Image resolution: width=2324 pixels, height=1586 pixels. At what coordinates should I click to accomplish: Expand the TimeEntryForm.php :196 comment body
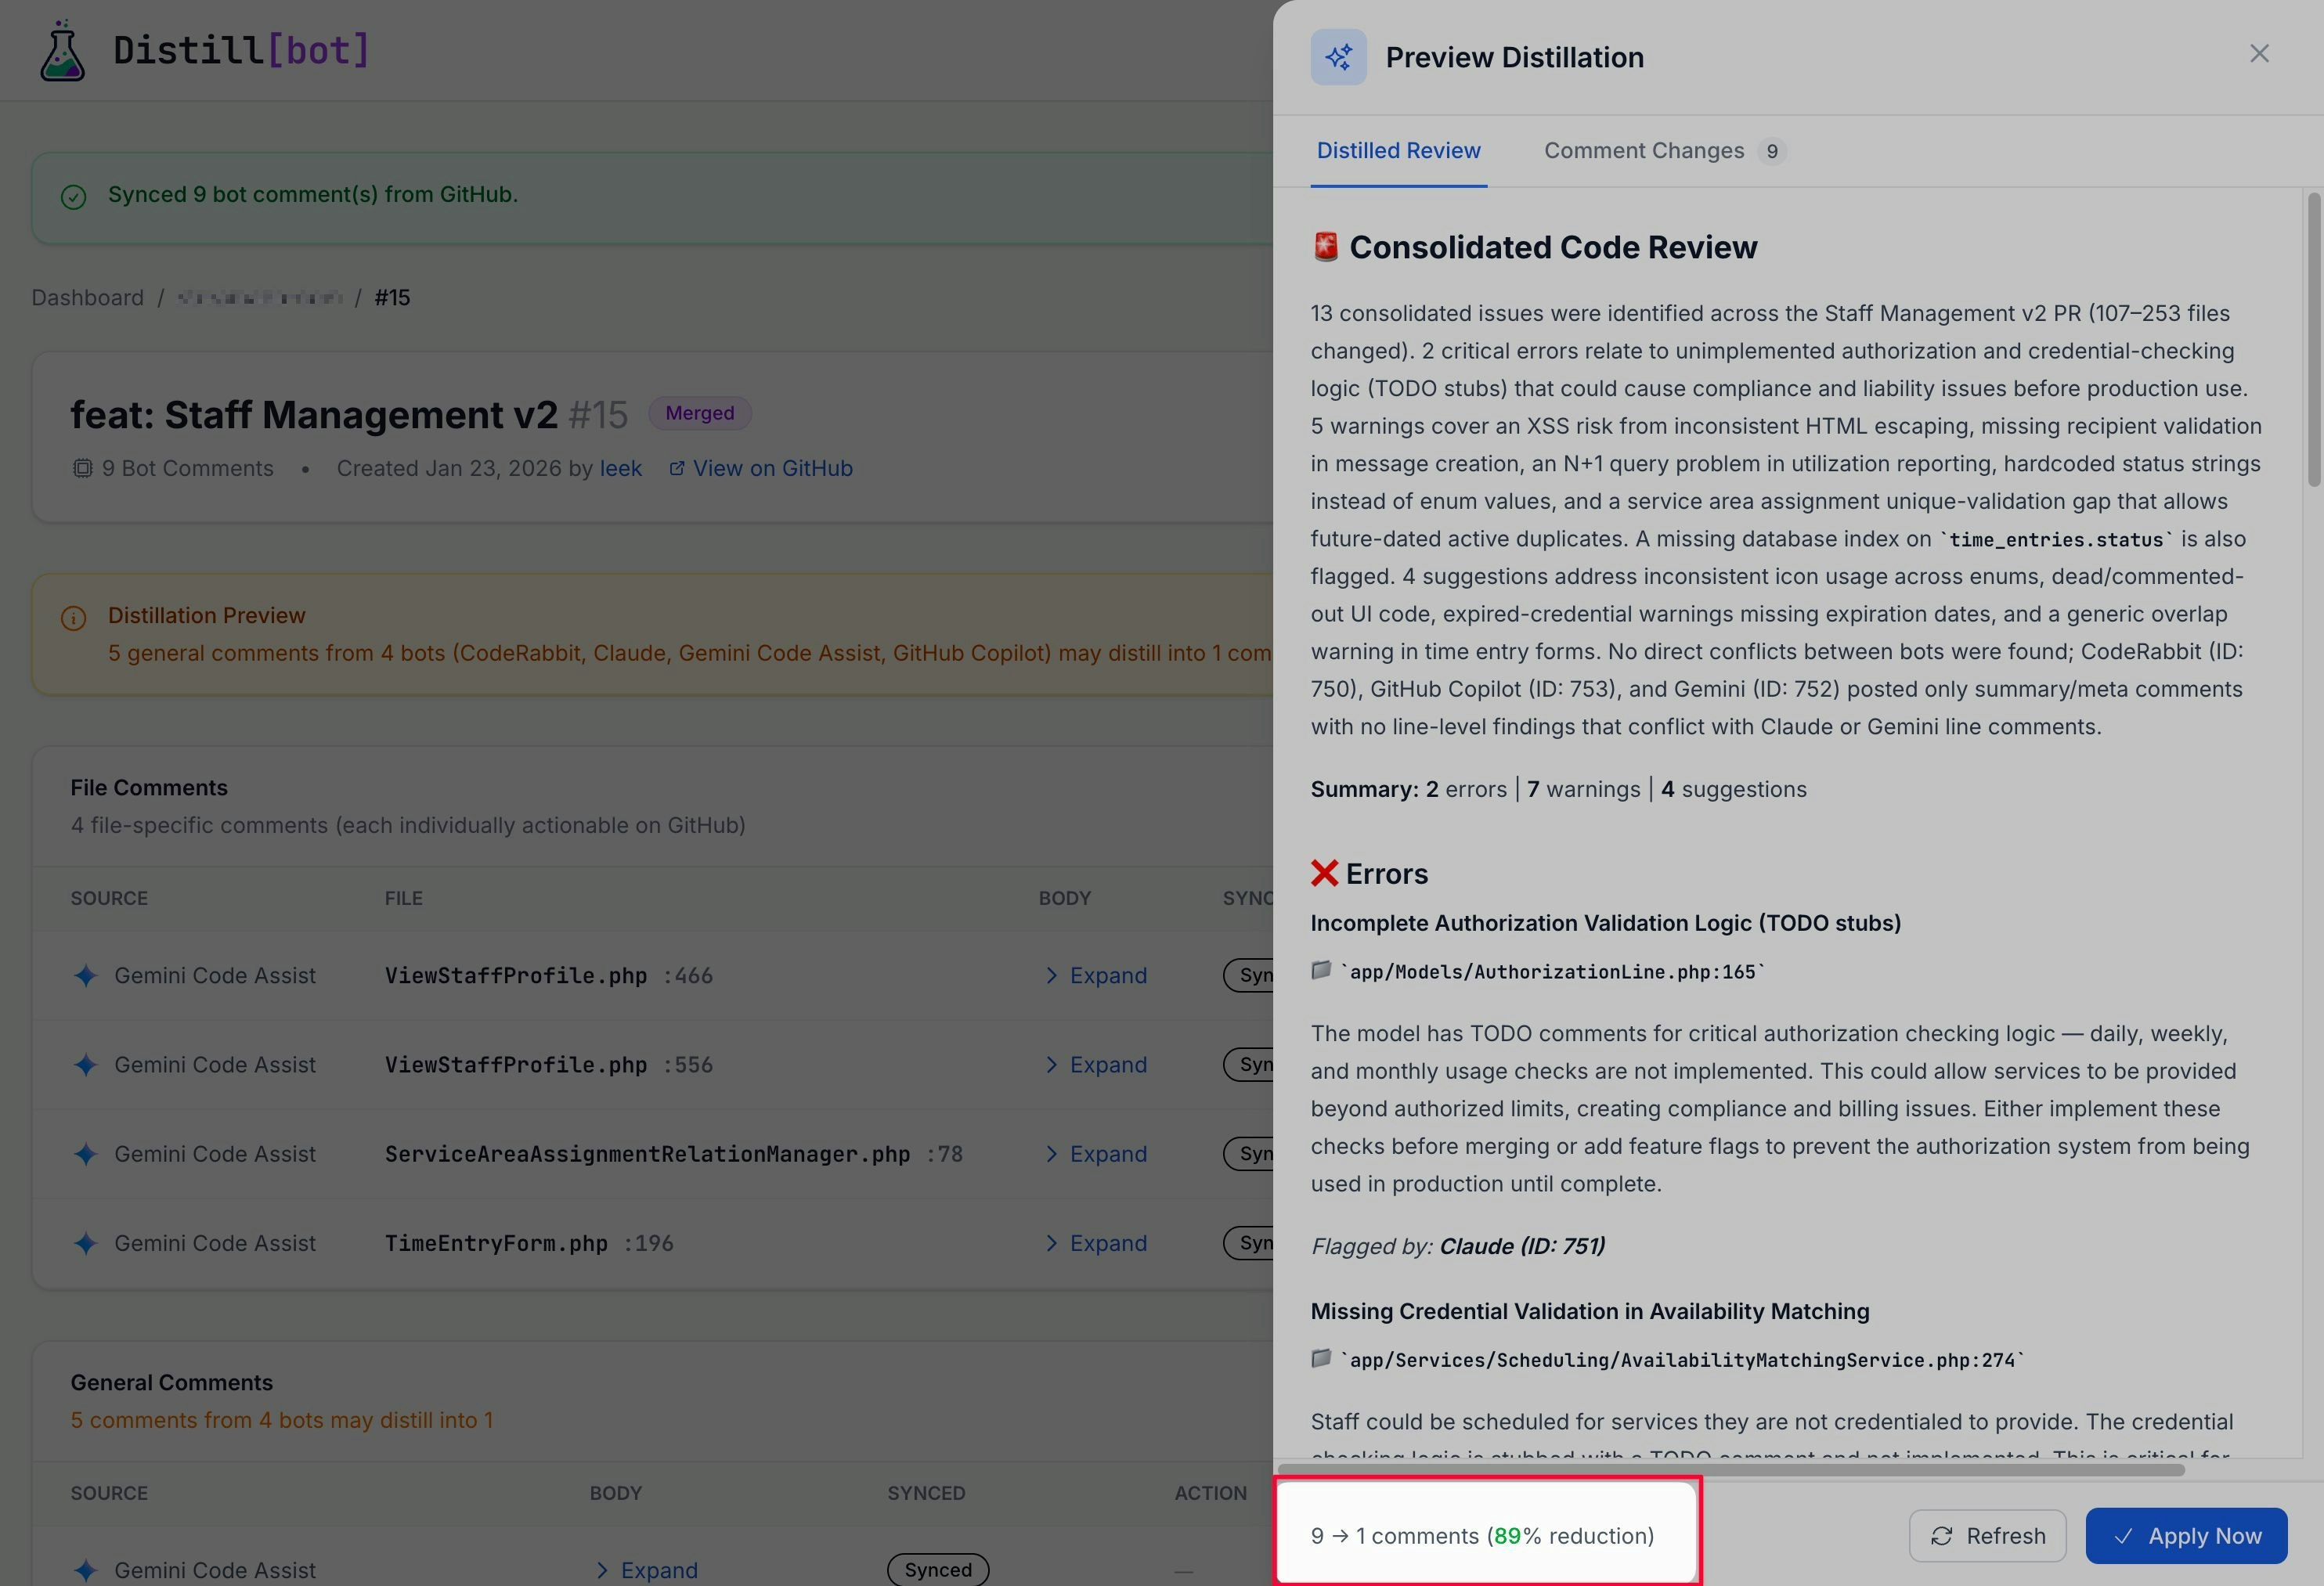click(x=1096, y=1243)
